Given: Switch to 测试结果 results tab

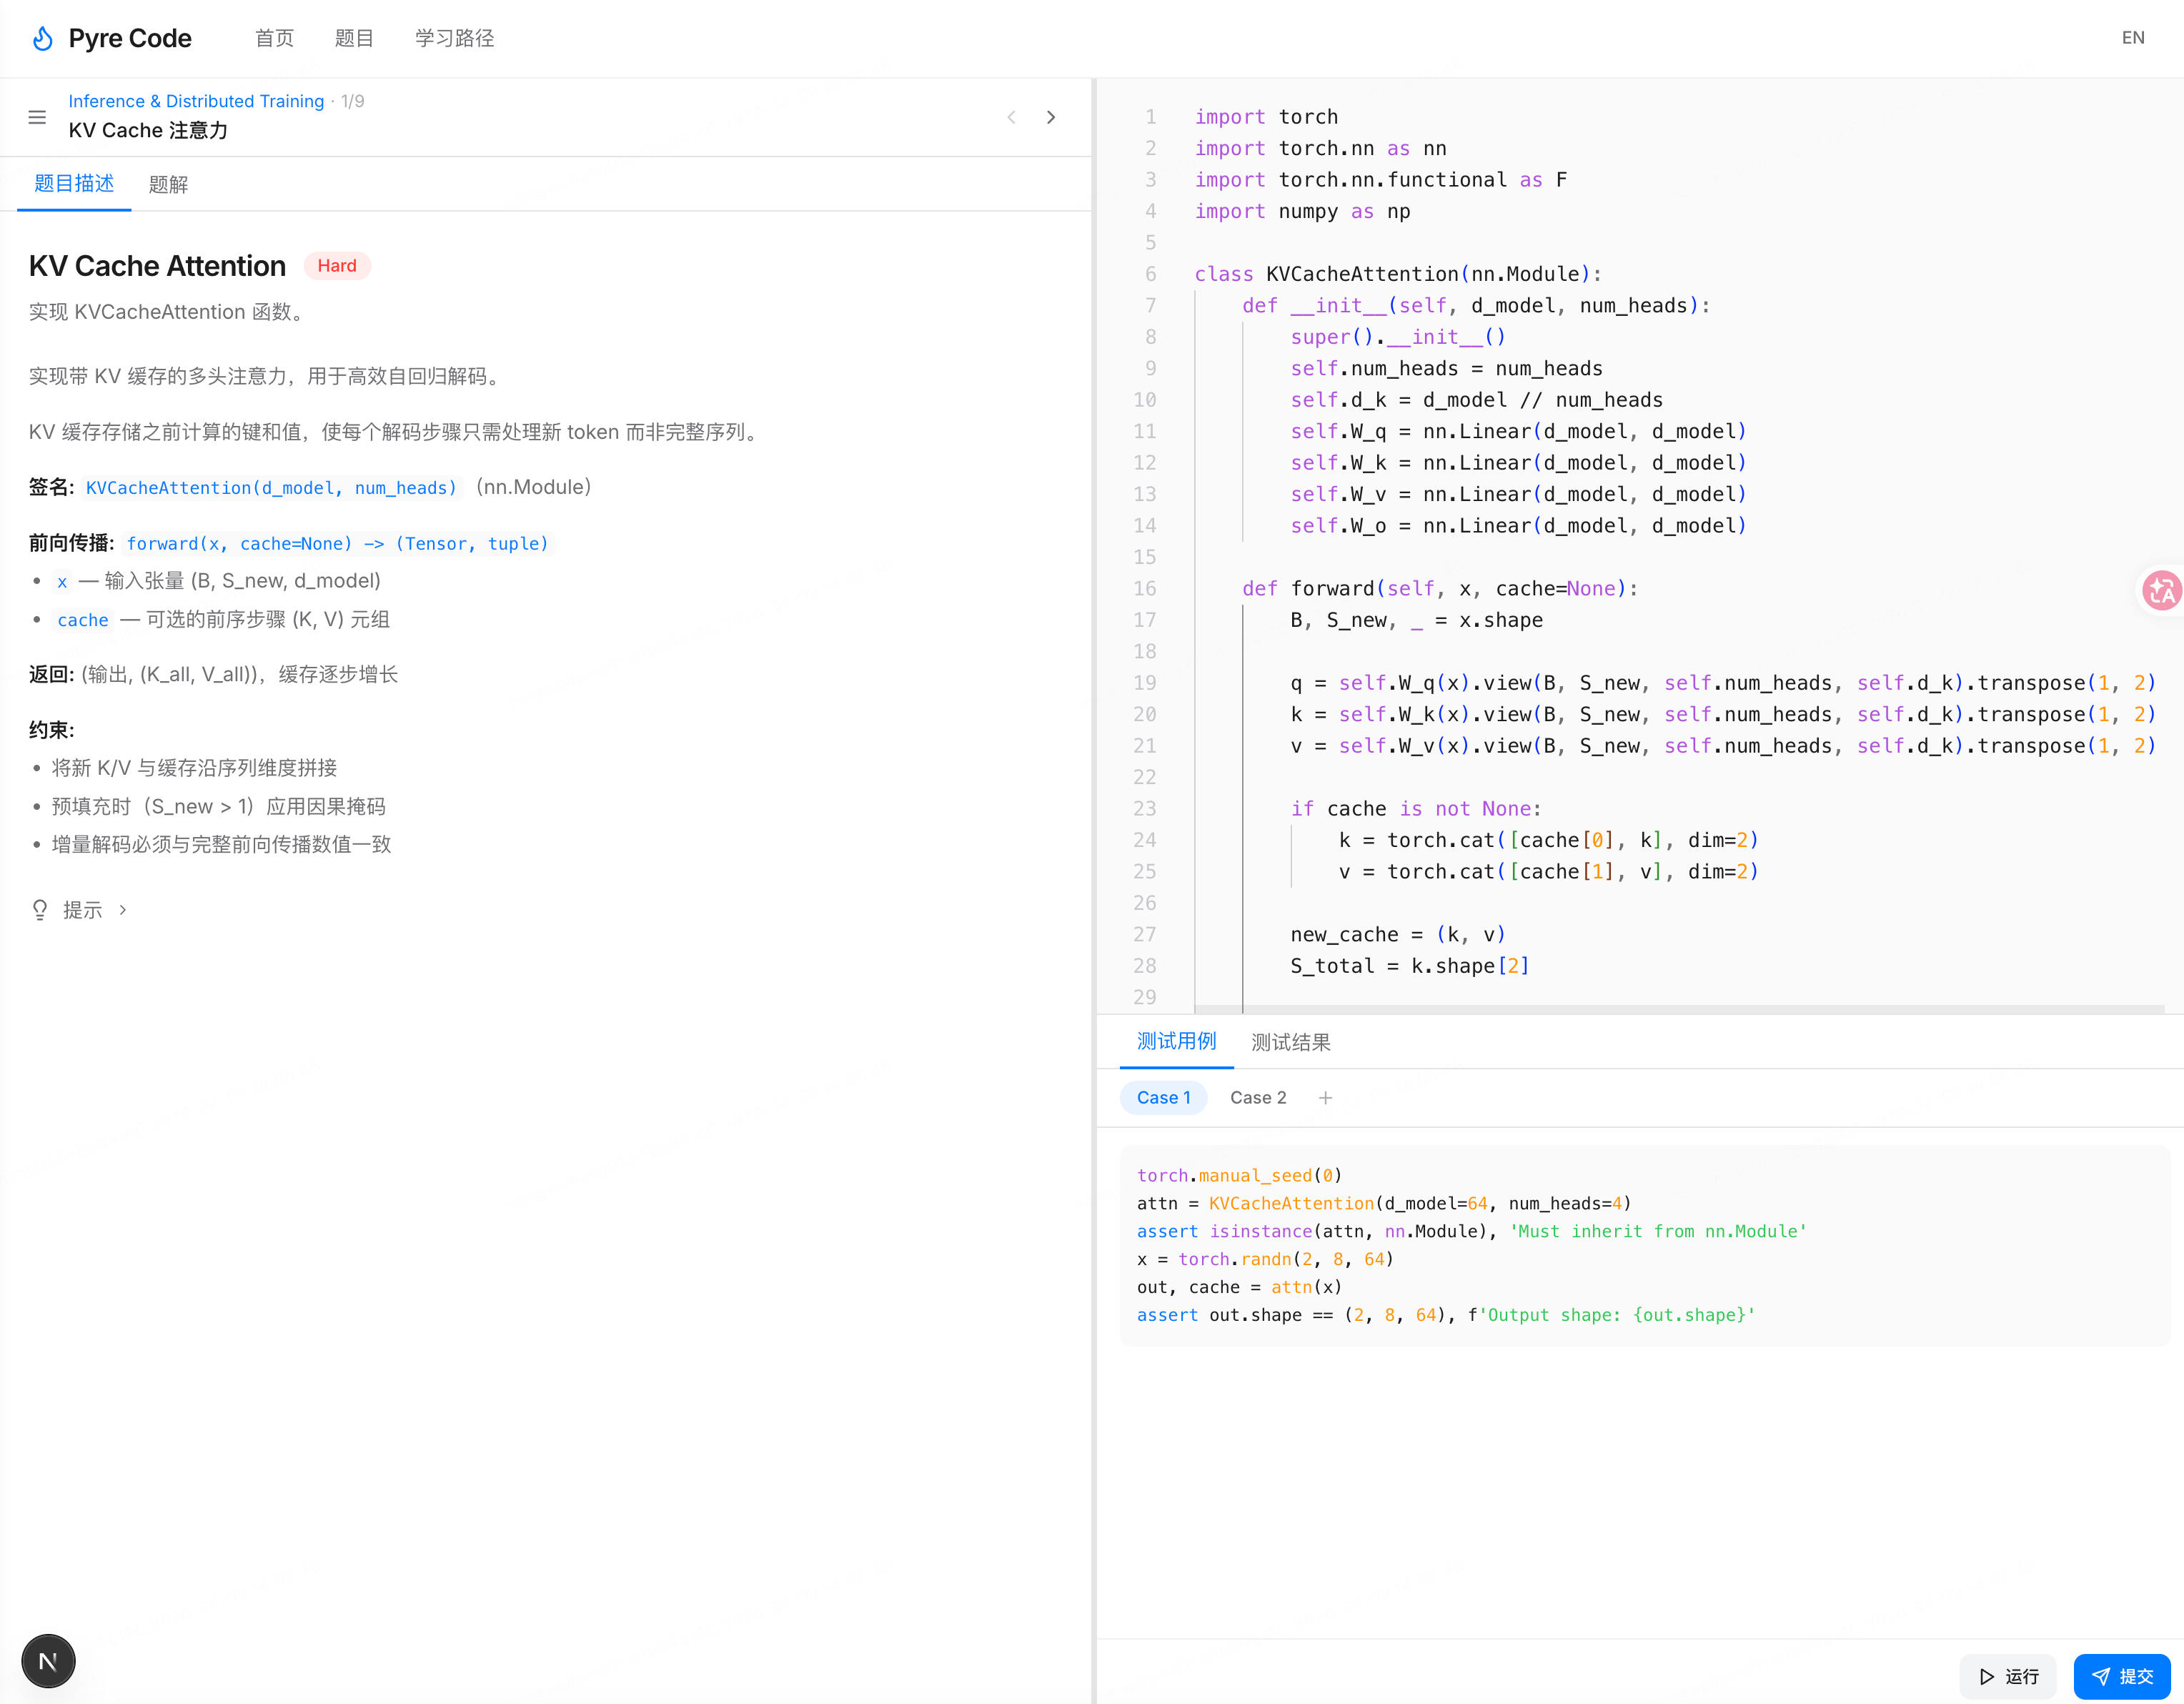Looking at the screenshot, I should coord(1290,1042).
